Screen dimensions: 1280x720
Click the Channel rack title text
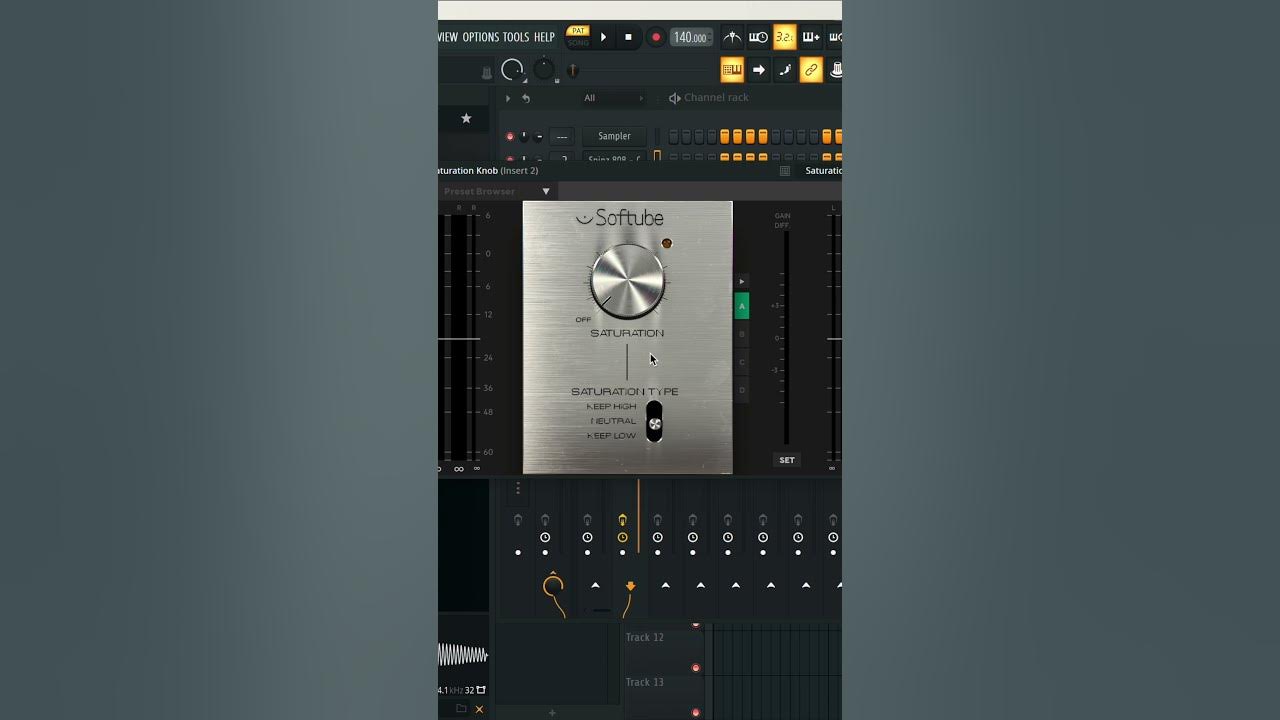pyautogui.click(x=716, y=98)
